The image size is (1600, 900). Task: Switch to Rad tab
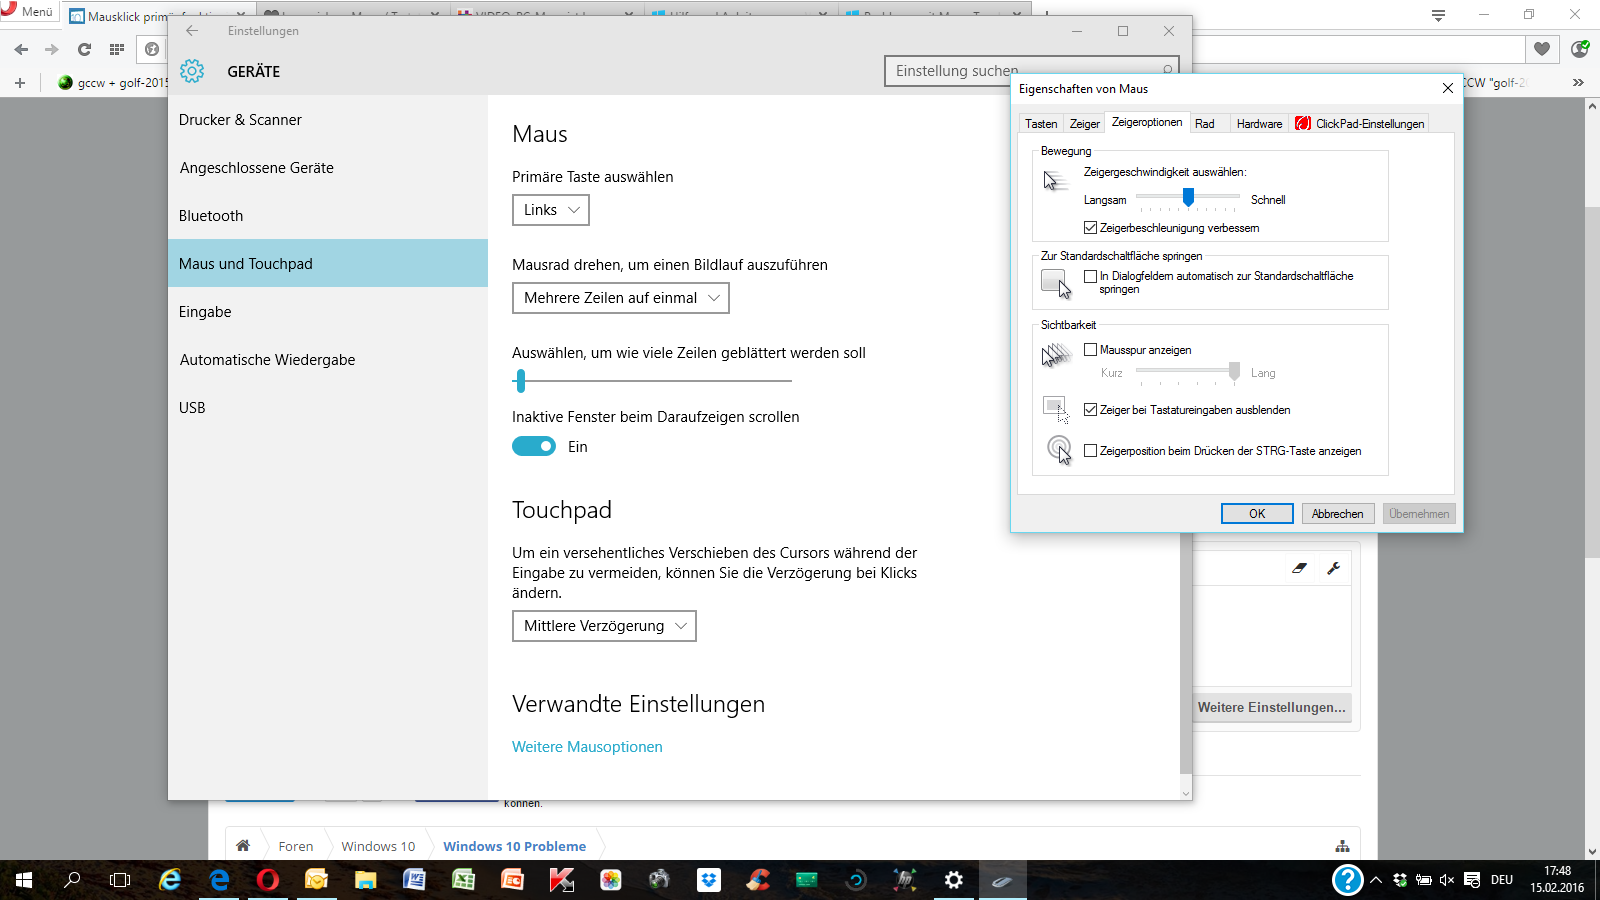coord(1205,124)
